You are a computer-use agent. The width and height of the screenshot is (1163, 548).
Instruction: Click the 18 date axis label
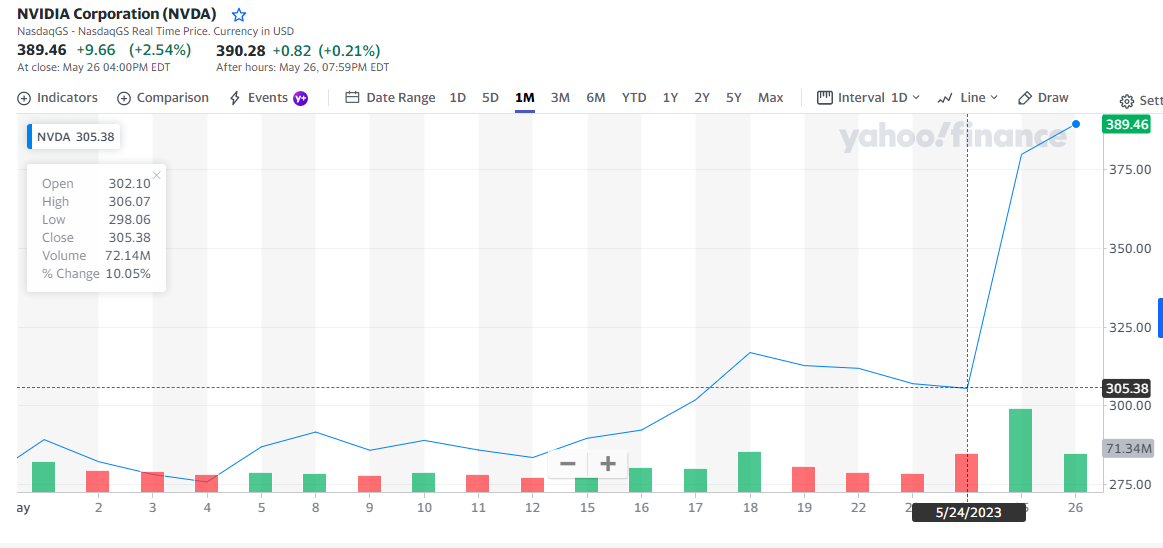pos(751,508)
